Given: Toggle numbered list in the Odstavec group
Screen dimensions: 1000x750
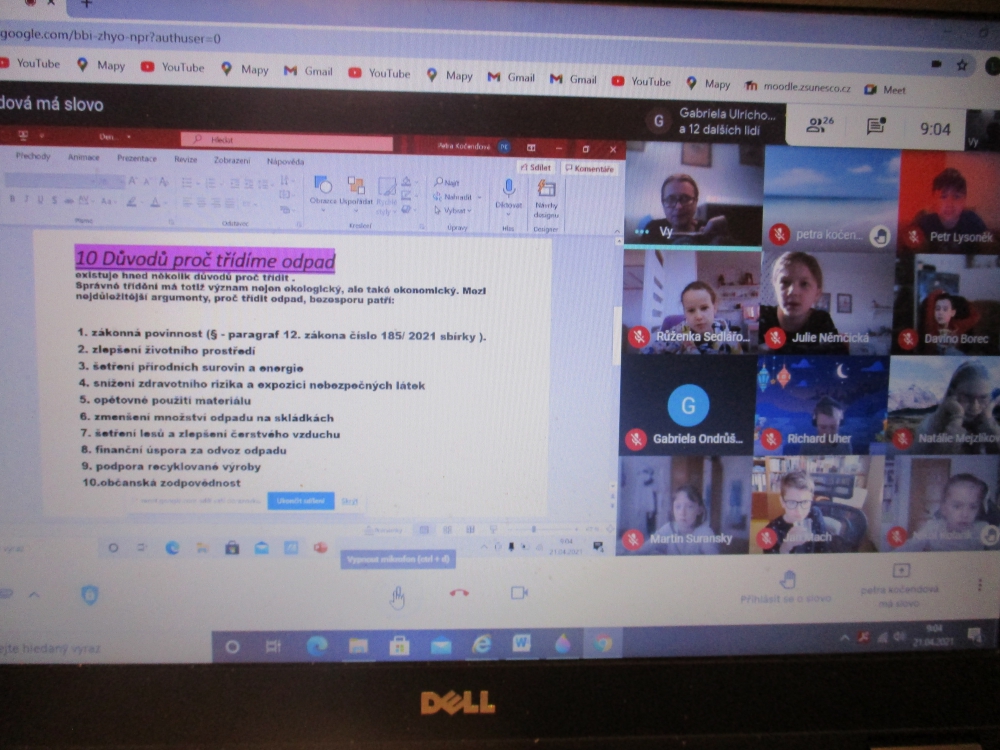Looking at the screenshot, I should click(210, 184).
